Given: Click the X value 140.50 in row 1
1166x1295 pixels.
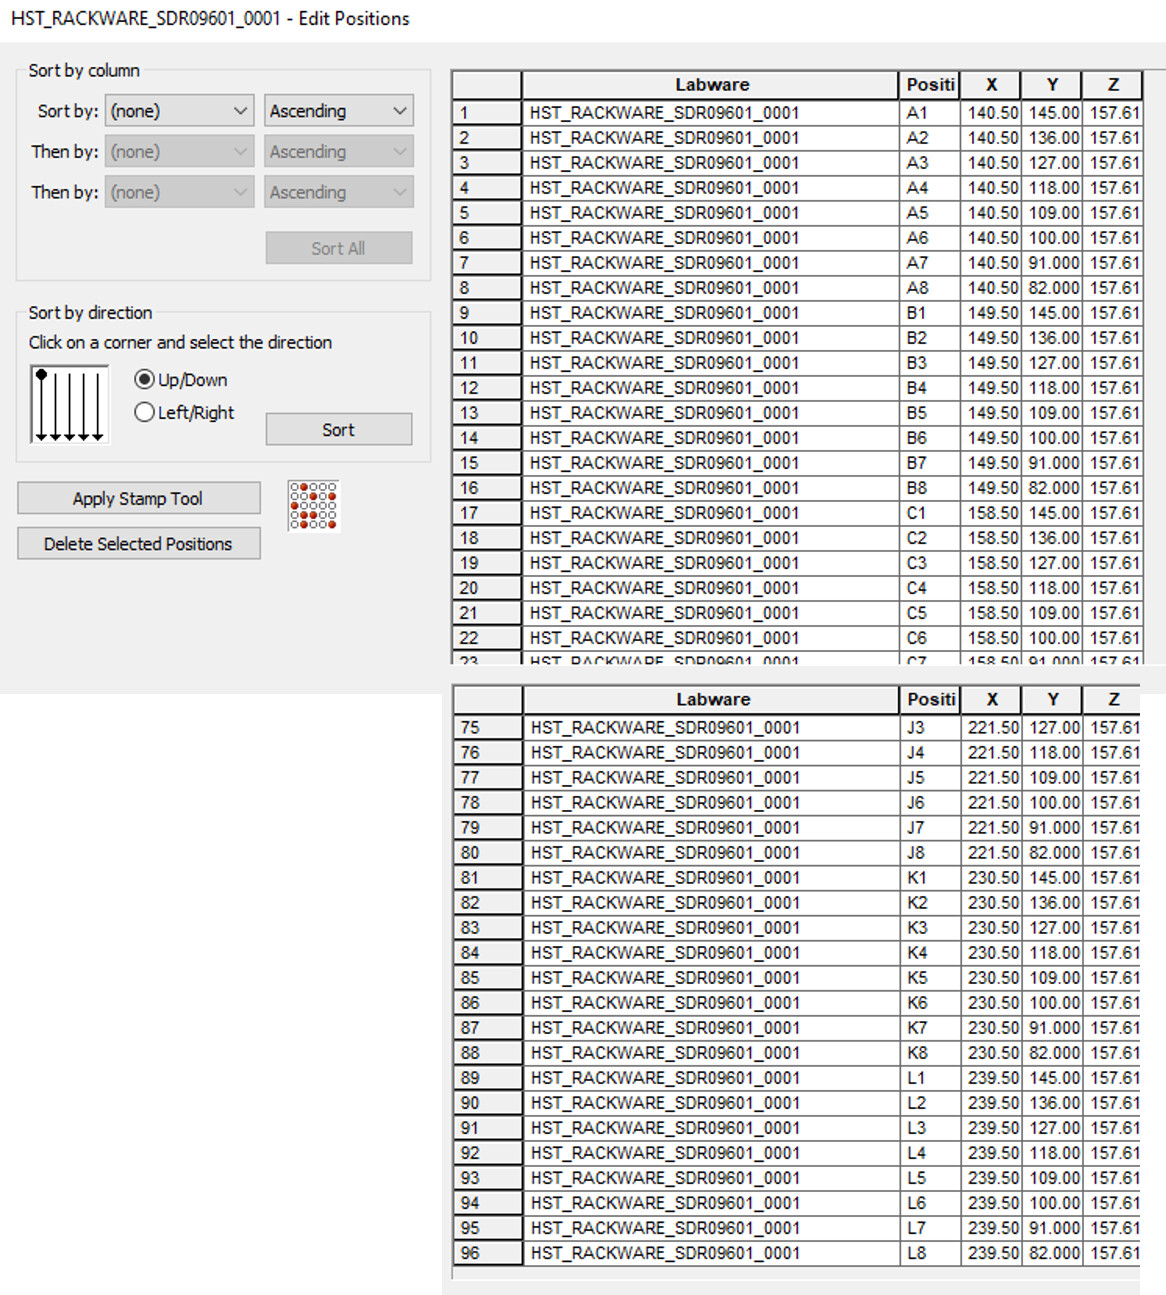Looking at the screenshot, I should pyautogui.click(x=991, y=113).
